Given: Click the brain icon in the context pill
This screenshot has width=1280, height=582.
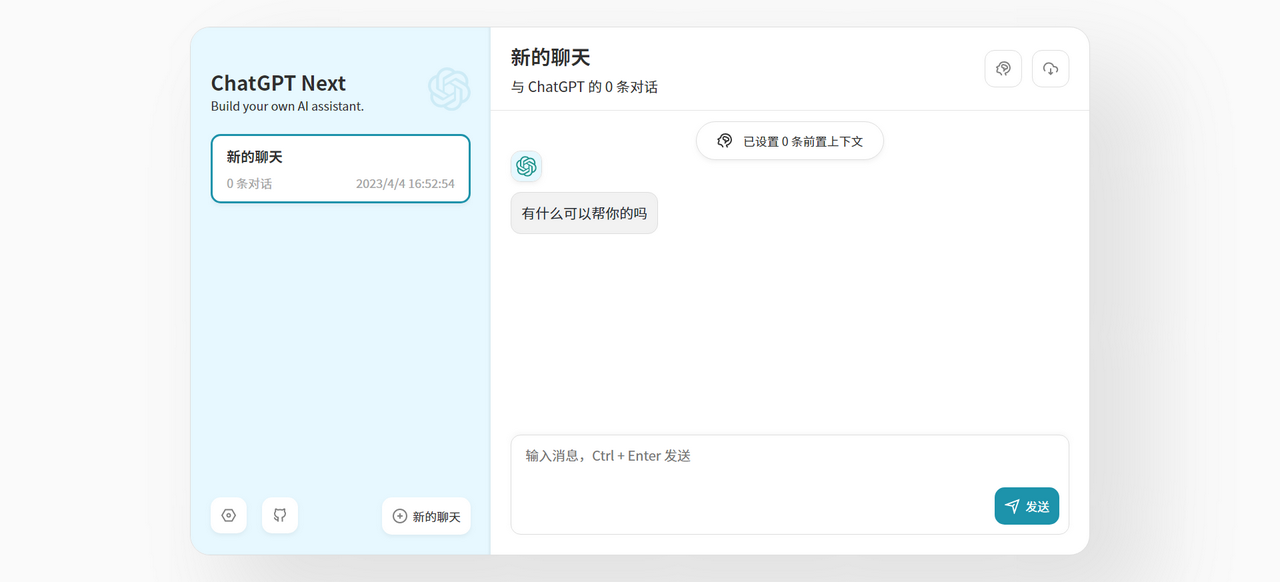Looking at the screenshot, I should [x=725, y=142].
